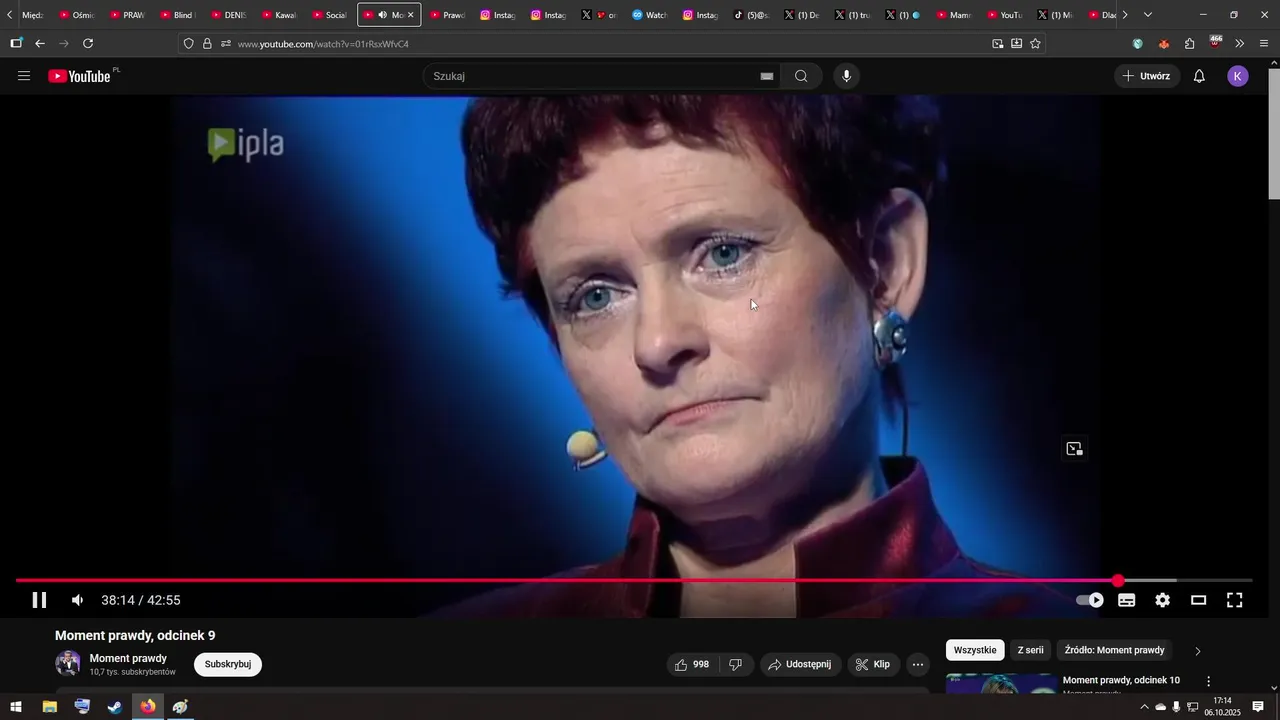Image resolution: width=1280 pixels, height=720 pixels.
Task: Dislike the video
Action: 735,664
